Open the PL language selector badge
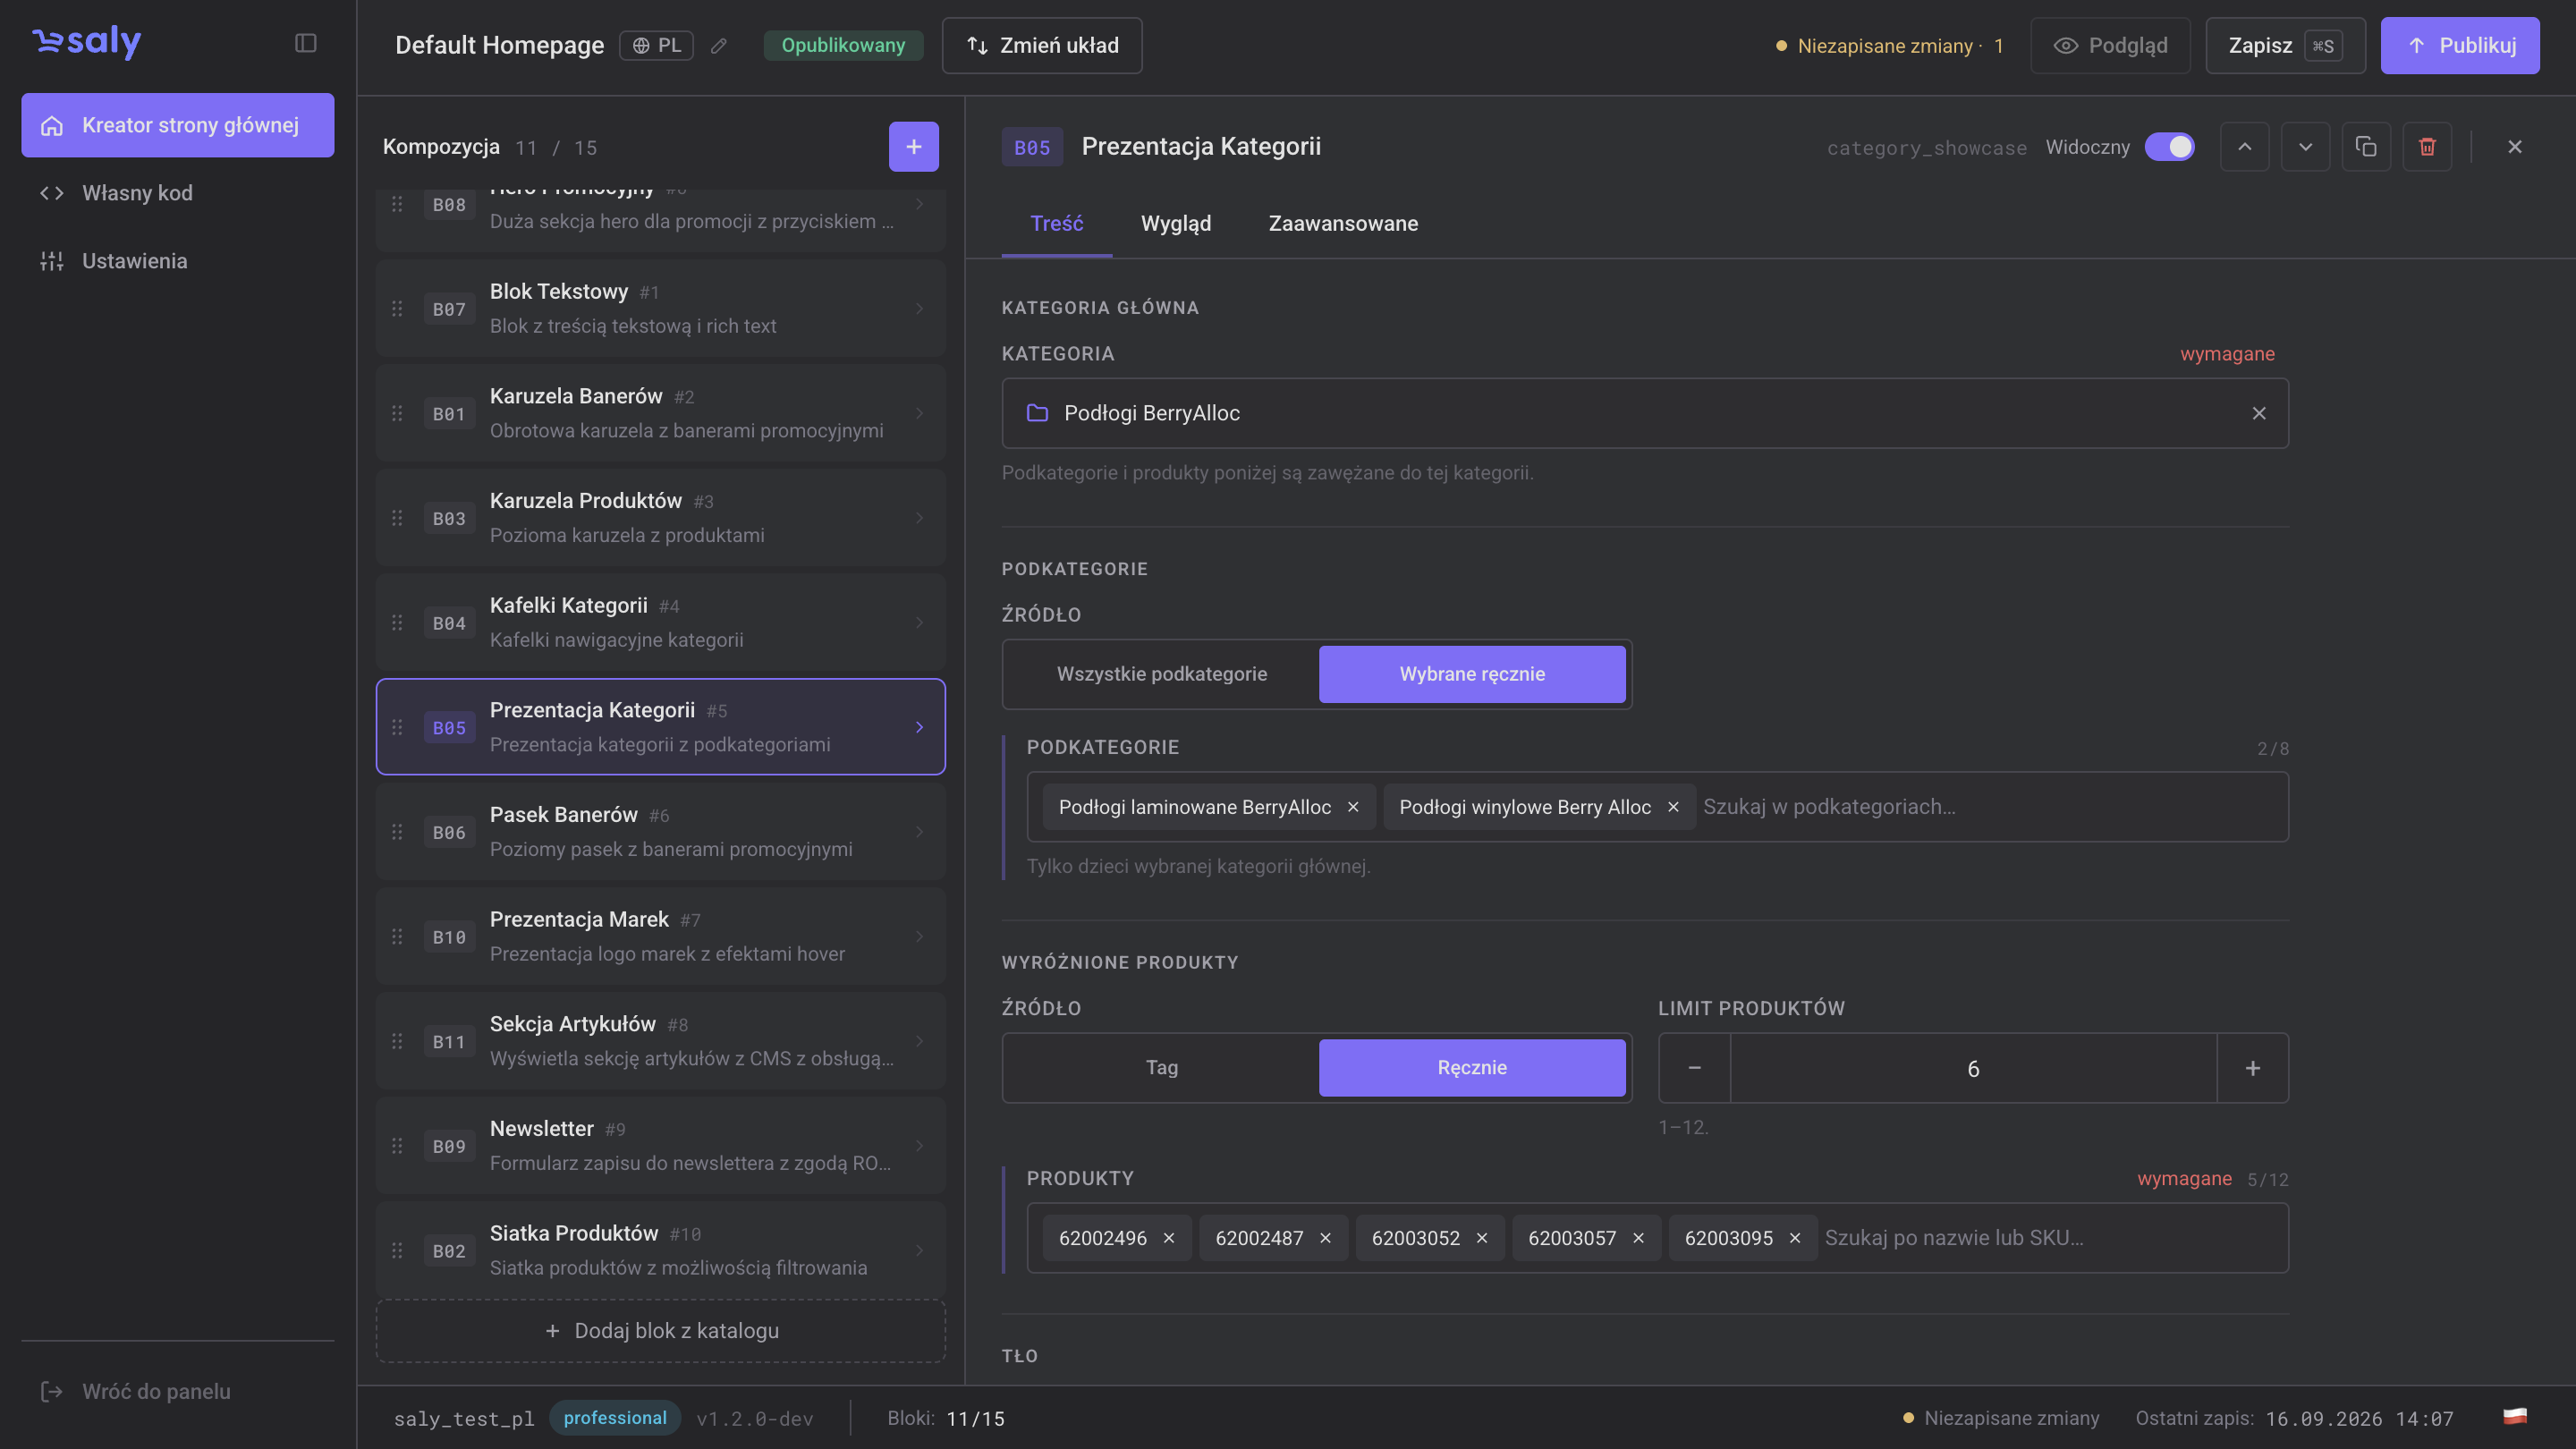Screen dimensions: 2576x1449 pos(656,46)
